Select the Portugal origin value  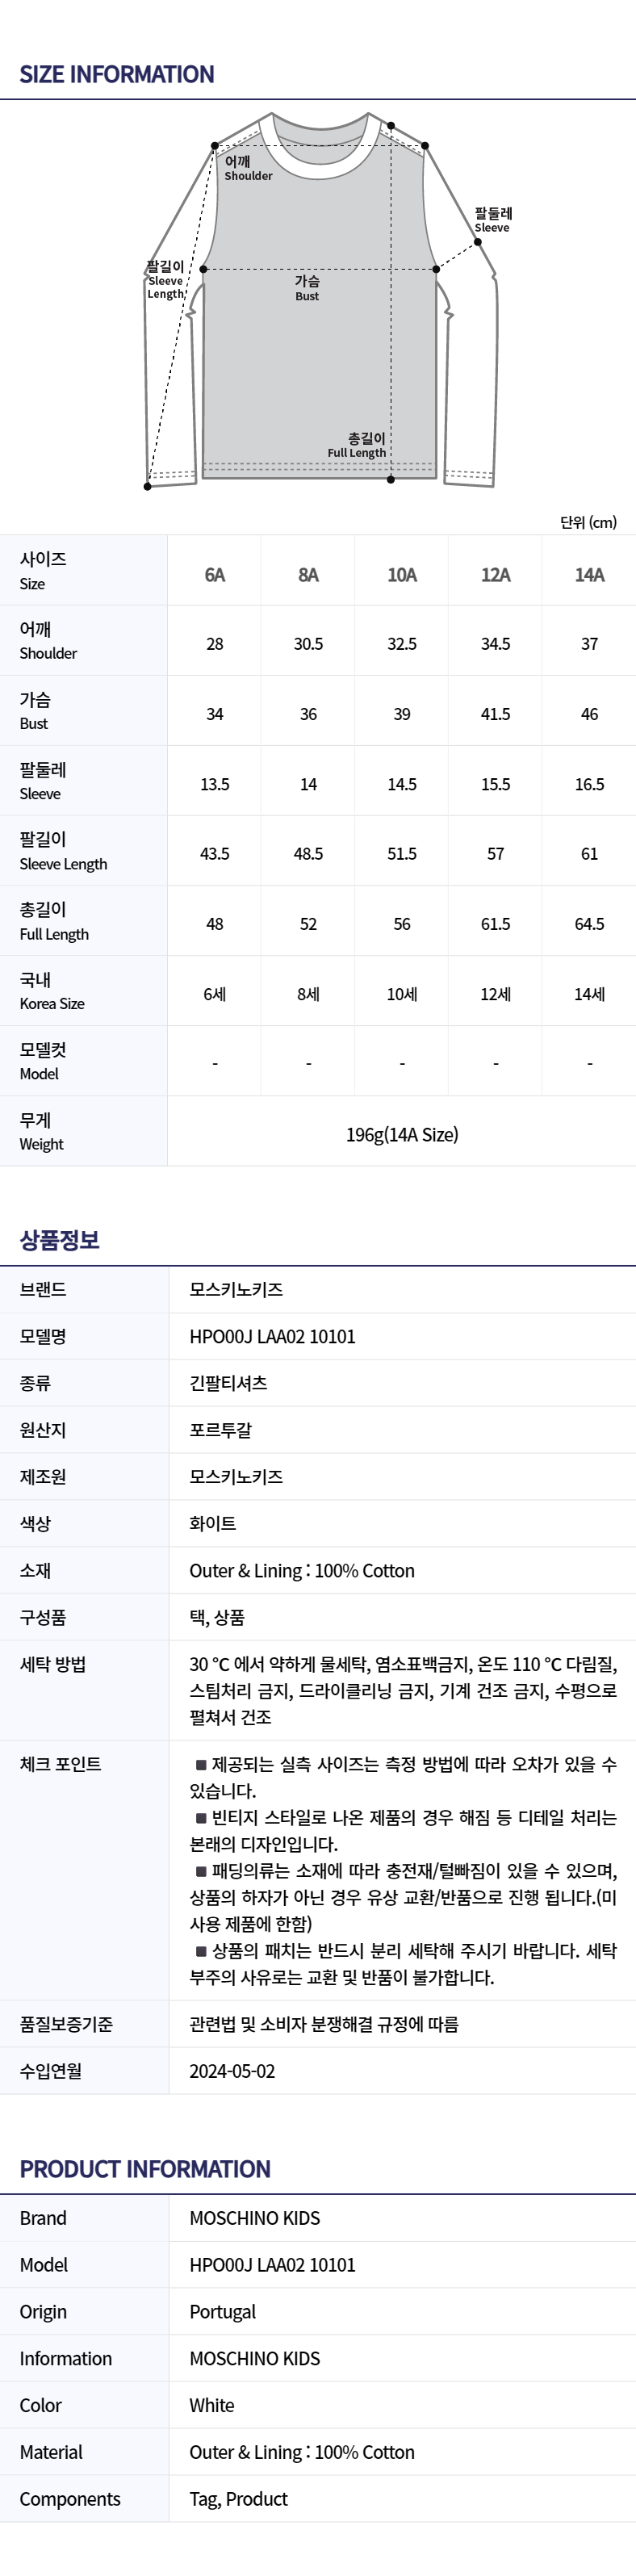click(222, 2311)
